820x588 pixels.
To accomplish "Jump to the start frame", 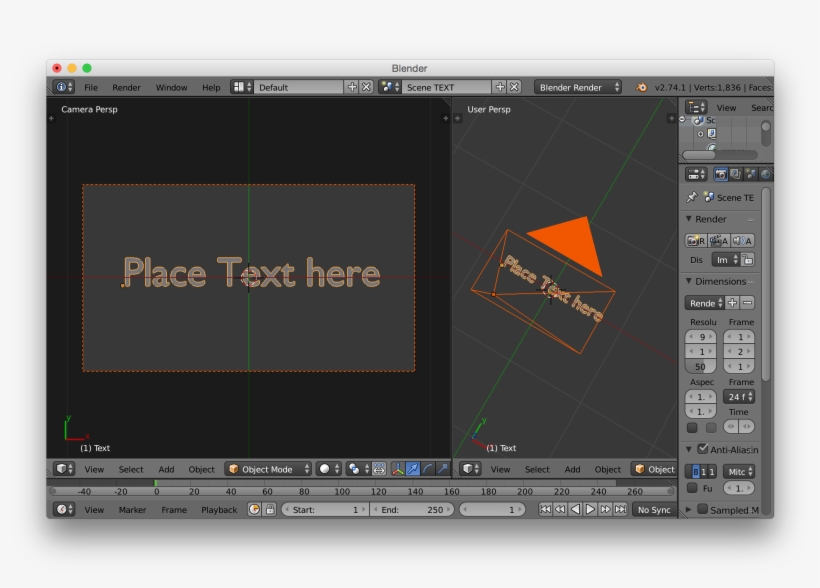I will point(545,509).
